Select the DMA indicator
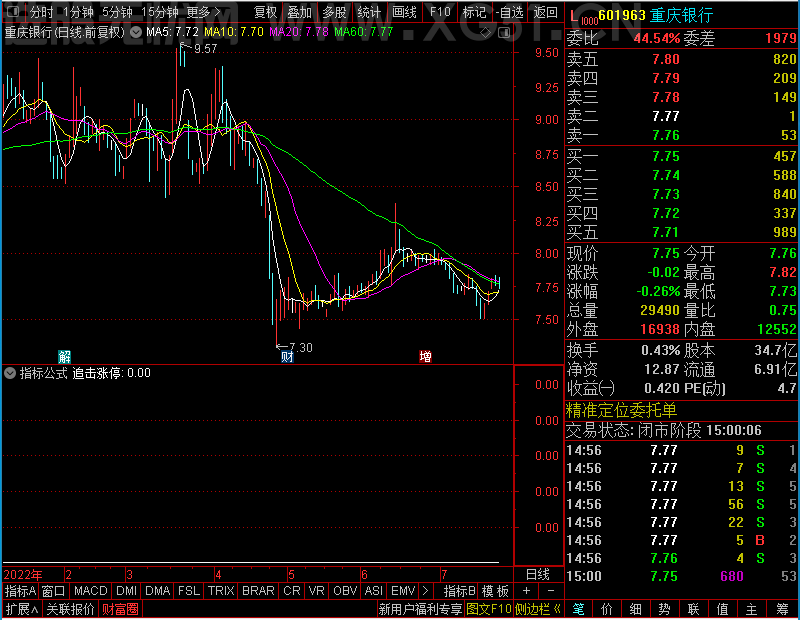Image resolution: width=800 pixels, height=620 pixels. (157, 591)
